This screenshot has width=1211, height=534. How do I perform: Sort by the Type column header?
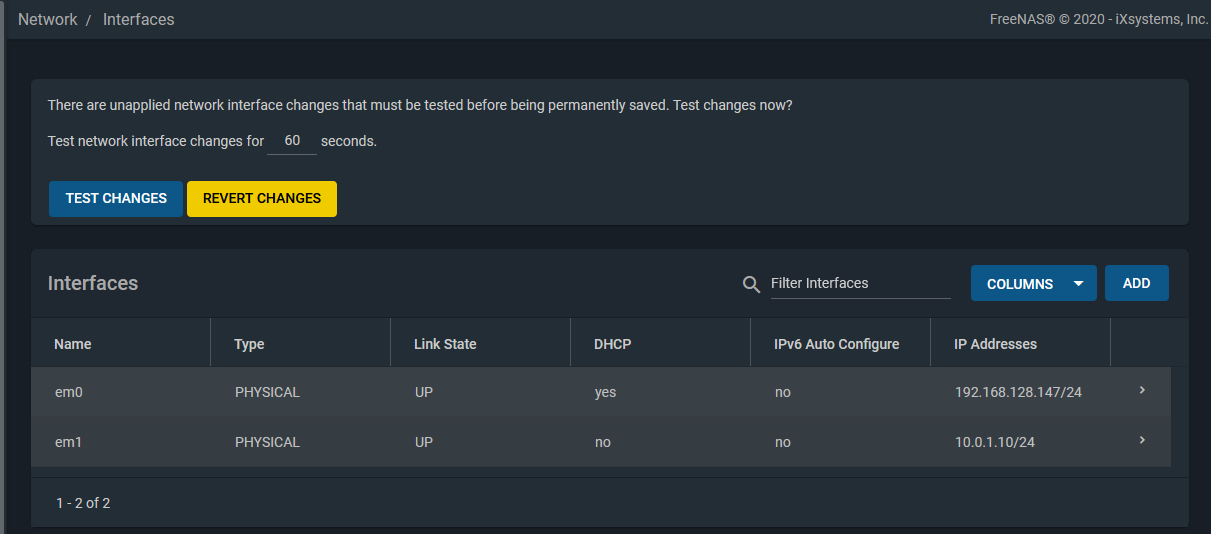(249, 344)
